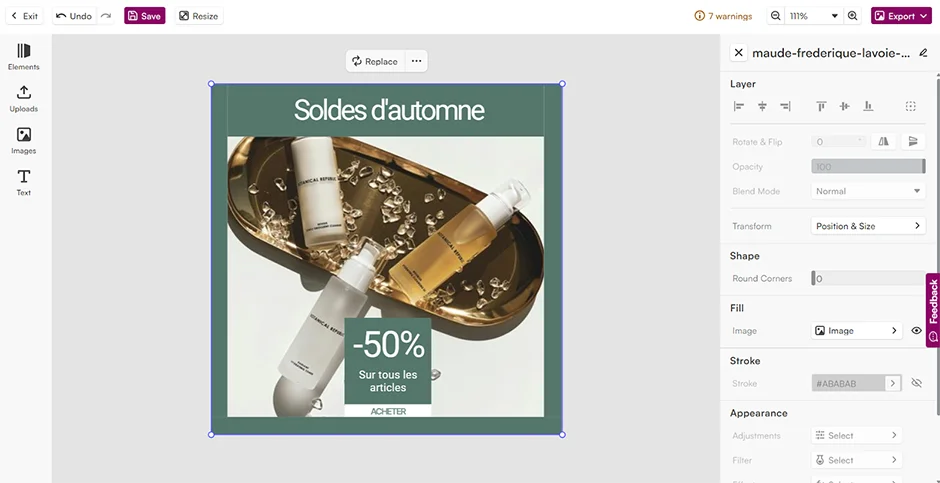Open the Uploads panel

pos(24,99)
